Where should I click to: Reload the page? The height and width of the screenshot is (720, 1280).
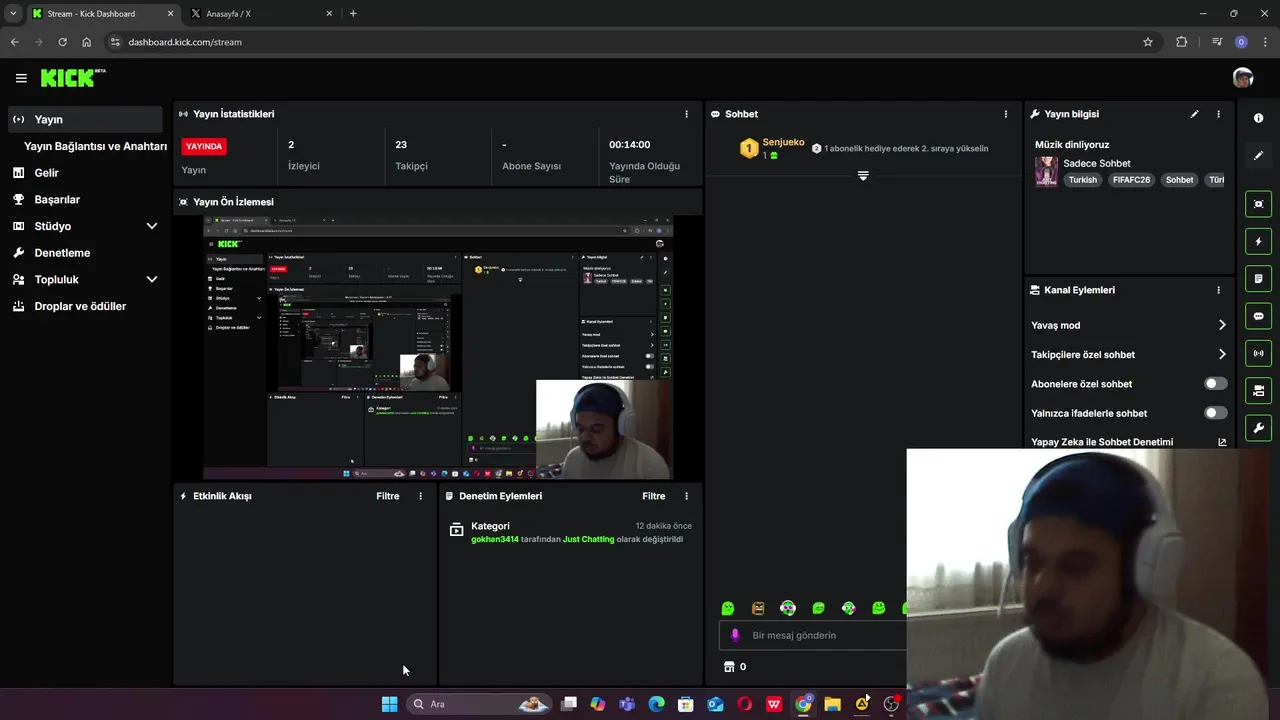pyautogui.click(x=62, y=42)
